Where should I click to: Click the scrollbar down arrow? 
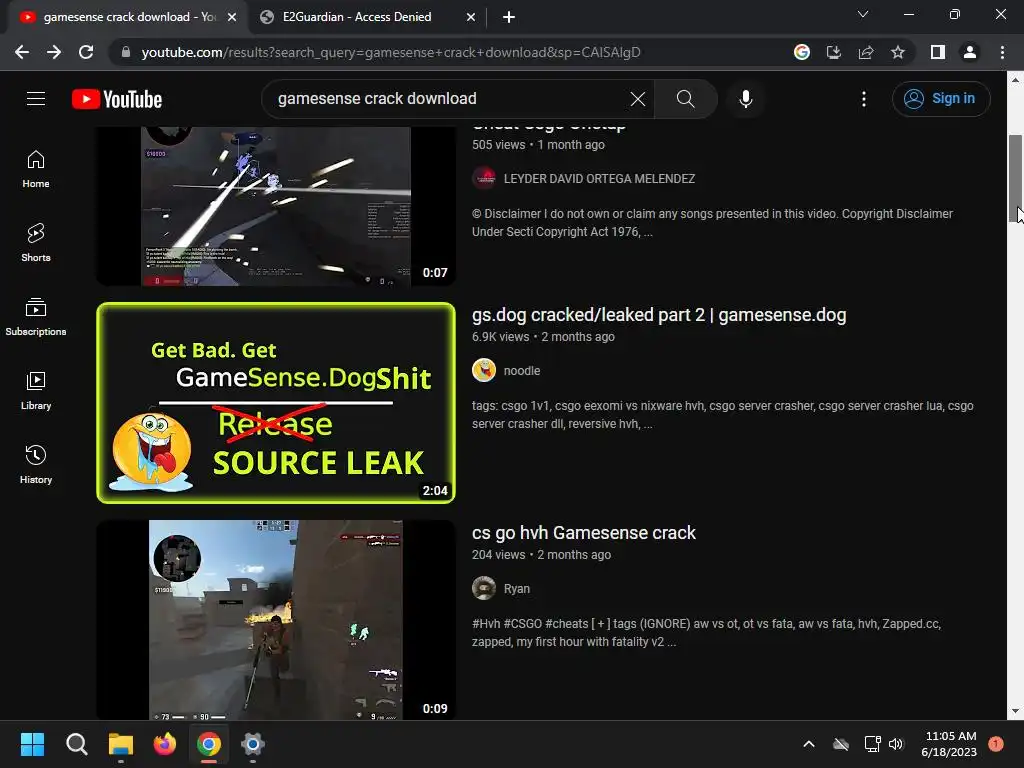pyautogui.click(x=1015, y=711)
